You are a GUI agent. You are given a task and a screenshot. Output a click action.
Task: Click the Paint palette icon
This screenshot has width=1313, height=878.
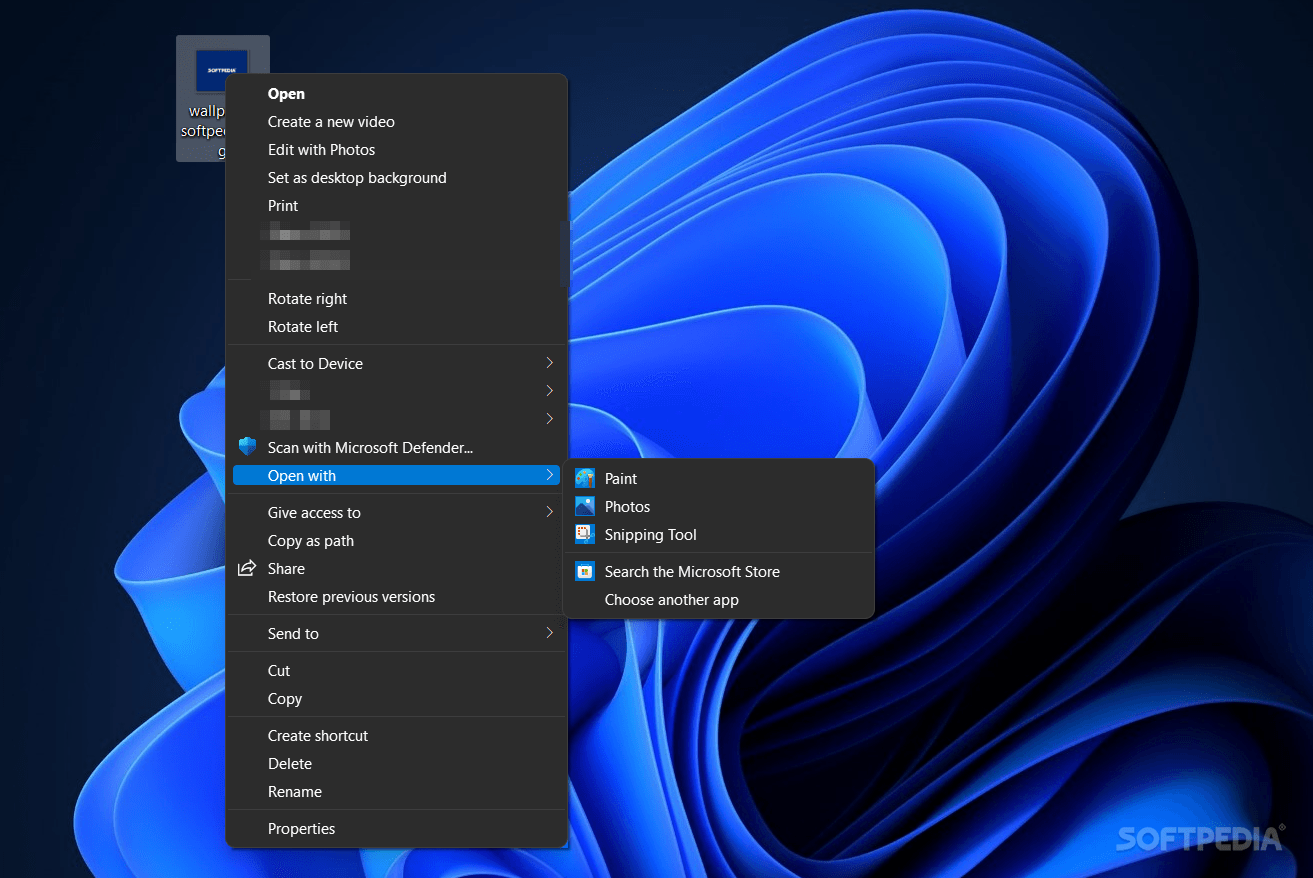click(585, 478)
